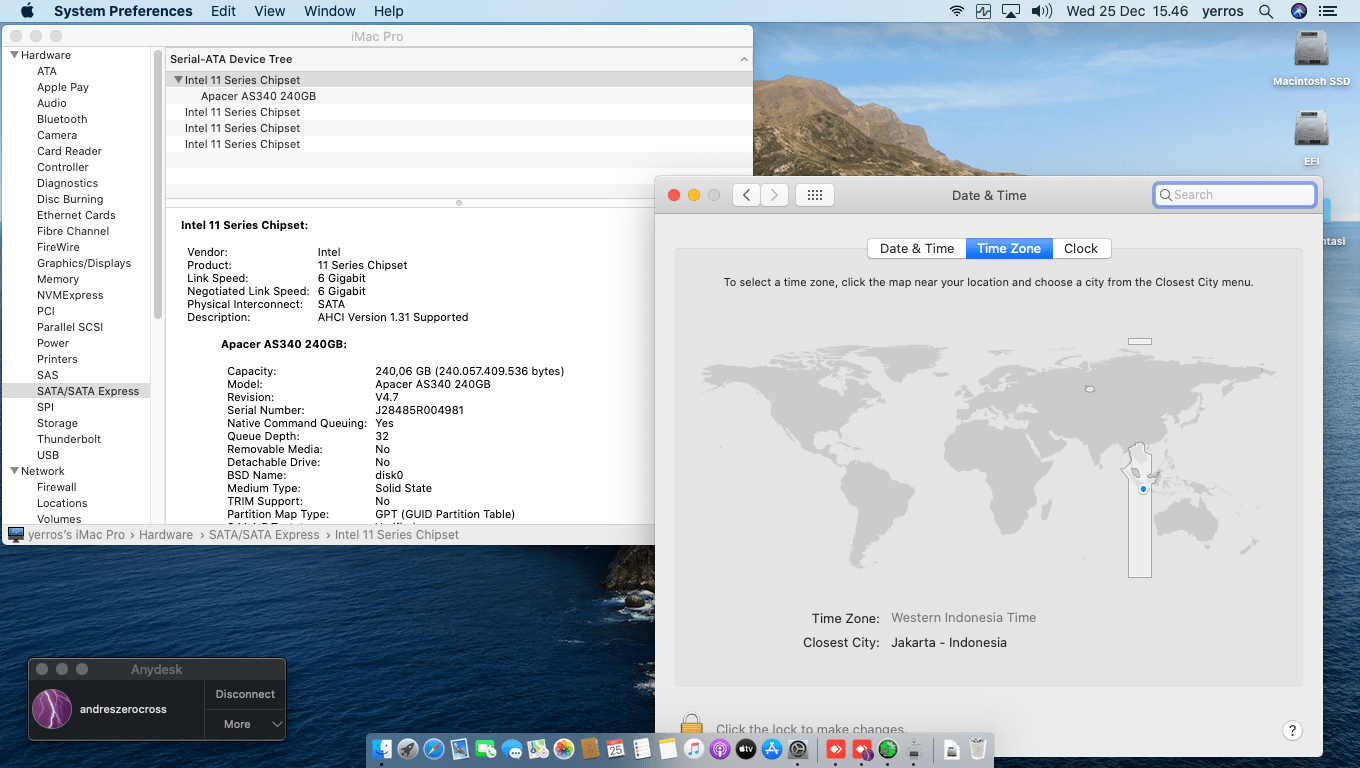Collapse the Network section in sidebar
This screenshot has height=768, width=1360.
[x=14, y=471]
